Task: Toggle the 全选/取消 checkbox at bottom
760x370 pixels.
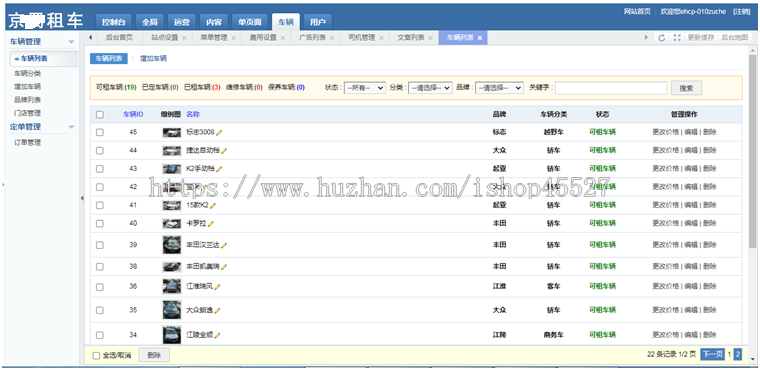Action: click(96, 355)
